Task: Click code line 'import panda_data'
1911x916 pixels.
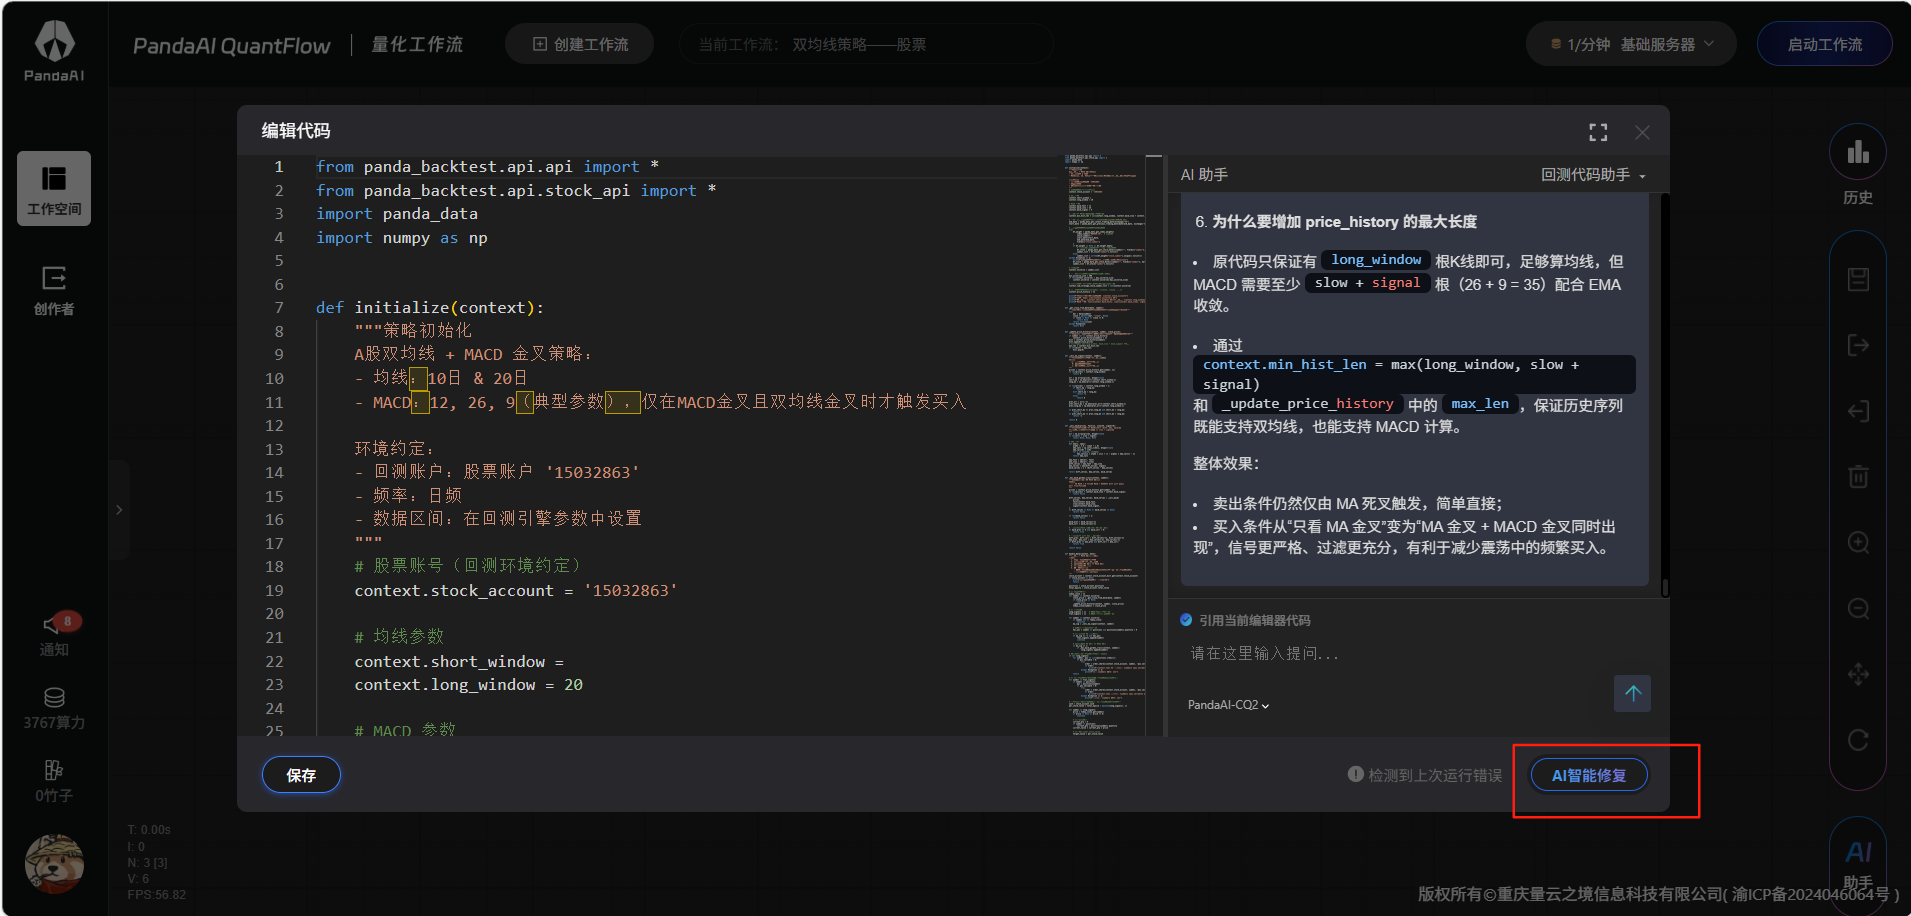Action: click(x=397, y=214)
